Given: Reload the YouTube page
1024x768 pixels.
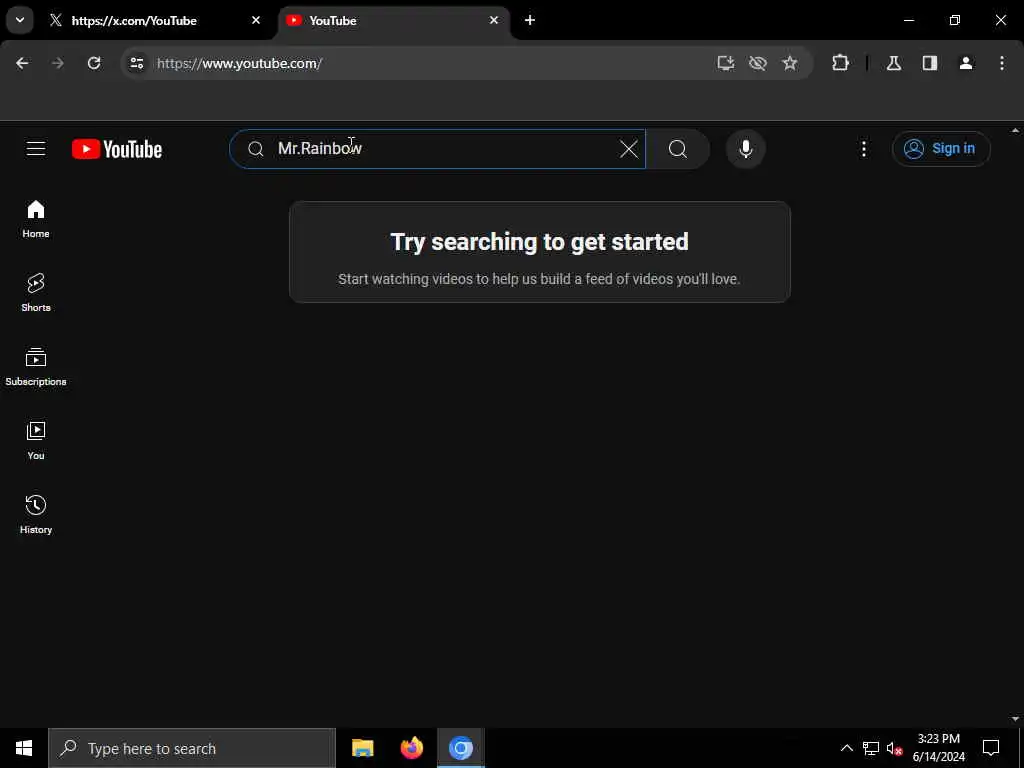Looking at the screenshot, I should 94,63.
